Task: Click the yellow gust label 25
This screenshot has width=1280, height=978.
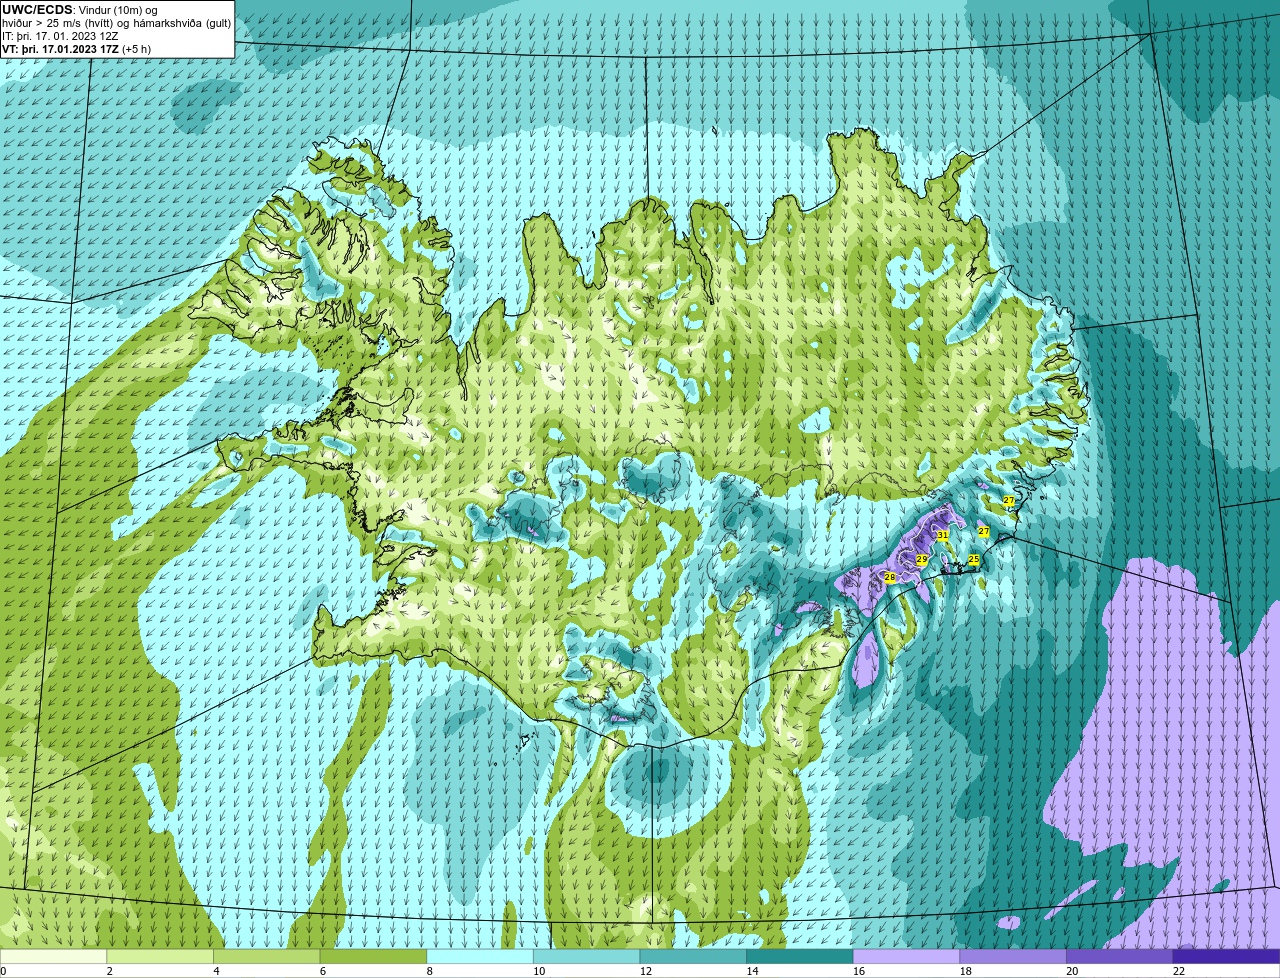Action: point(974,560)
